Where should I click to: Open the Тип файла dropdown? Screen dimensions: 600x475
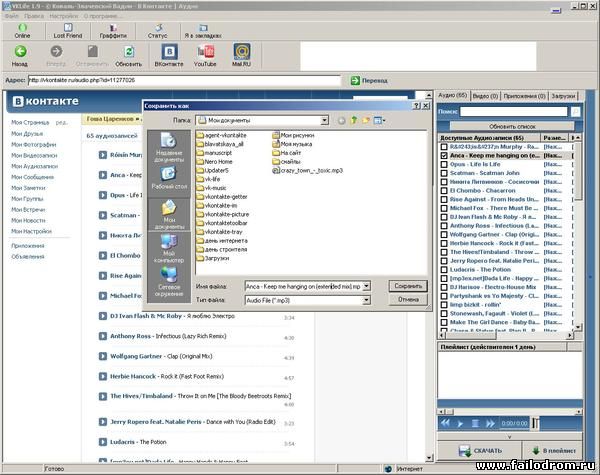[x=366, y=300]
